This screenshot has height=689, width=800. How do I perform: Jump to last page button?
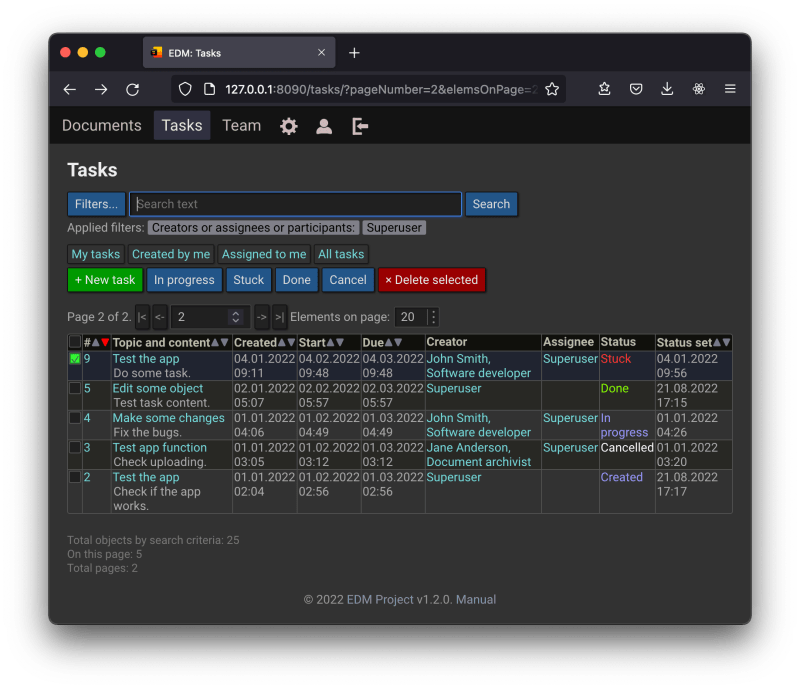tap(280, 317)
